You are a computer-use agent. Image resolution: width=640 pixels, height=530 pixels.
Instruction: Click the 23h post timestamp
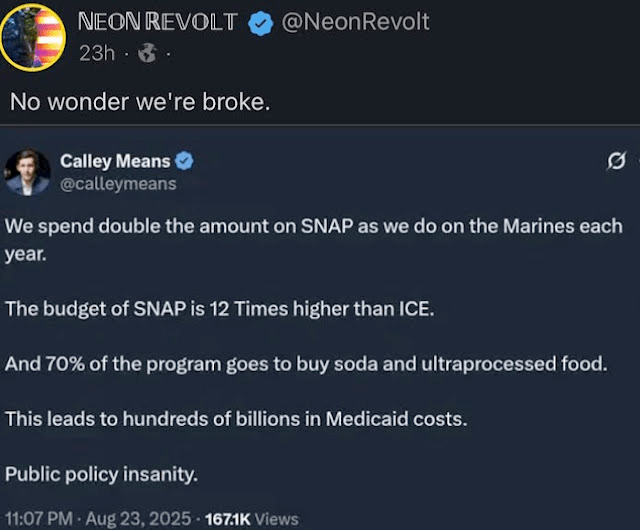[x=97, y=53]
